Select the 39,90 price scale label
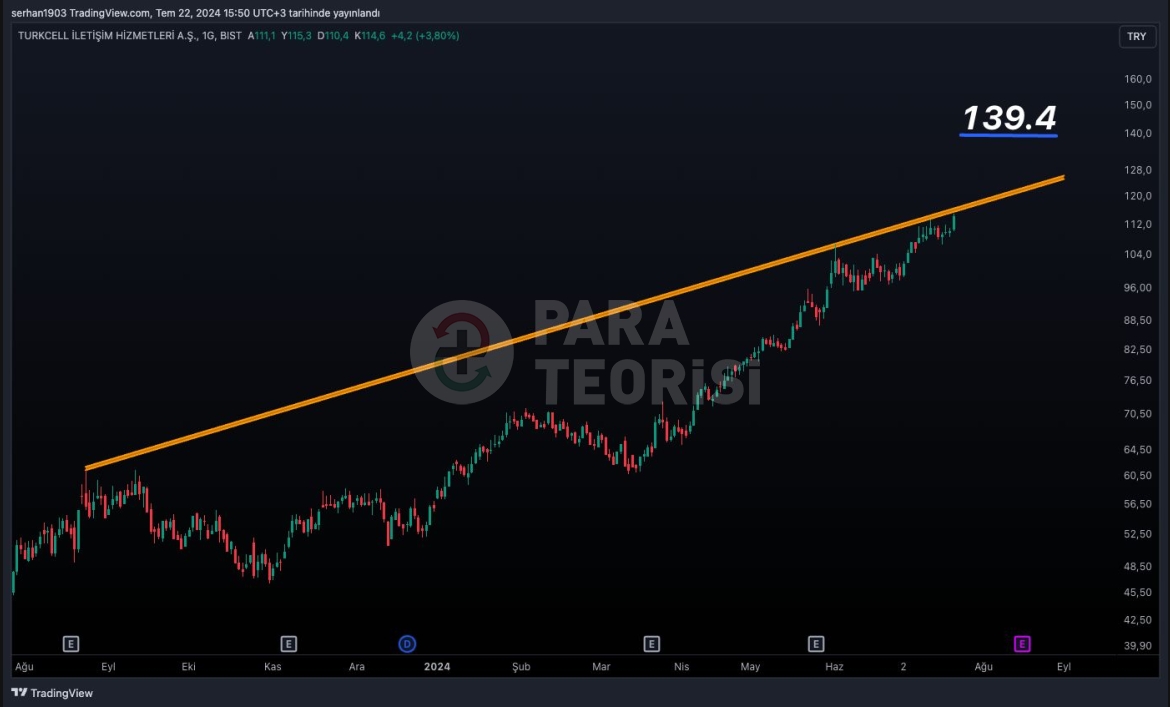The width and height of the screenshot is (1170, 707). point(1138,646)
